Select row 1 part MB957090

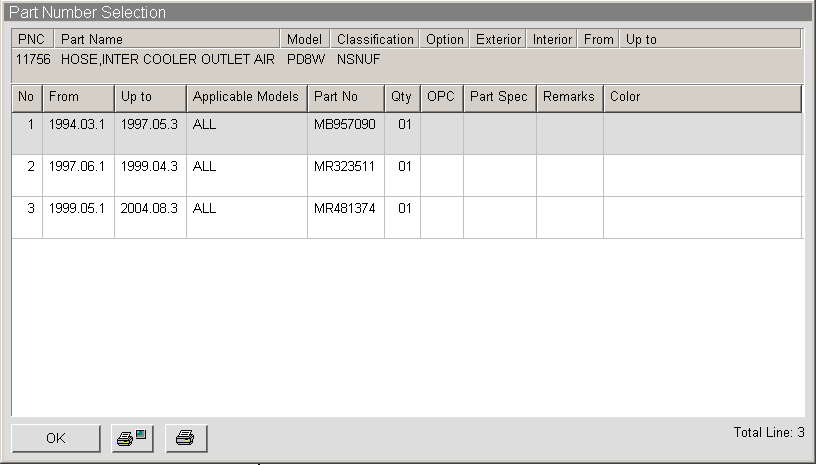click(x=344, y=126)
